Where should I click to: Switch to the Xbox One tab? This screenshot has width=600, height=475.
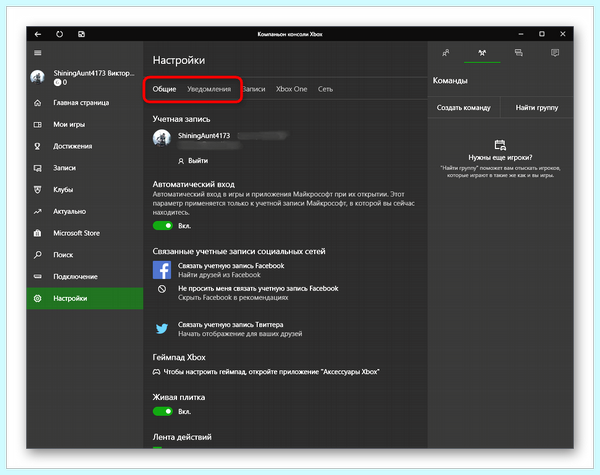point(292,89)
